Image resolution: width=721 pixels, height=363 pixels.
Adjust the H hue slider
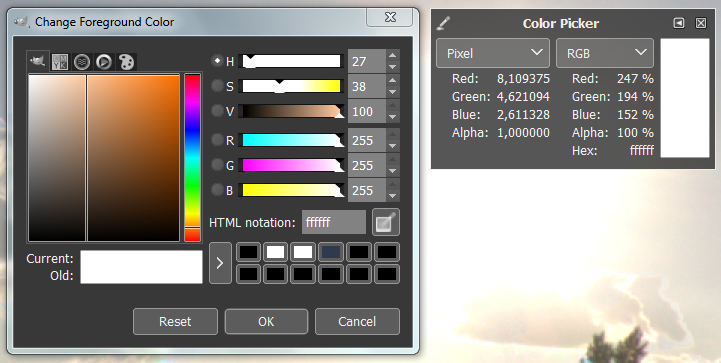(292, 61)
